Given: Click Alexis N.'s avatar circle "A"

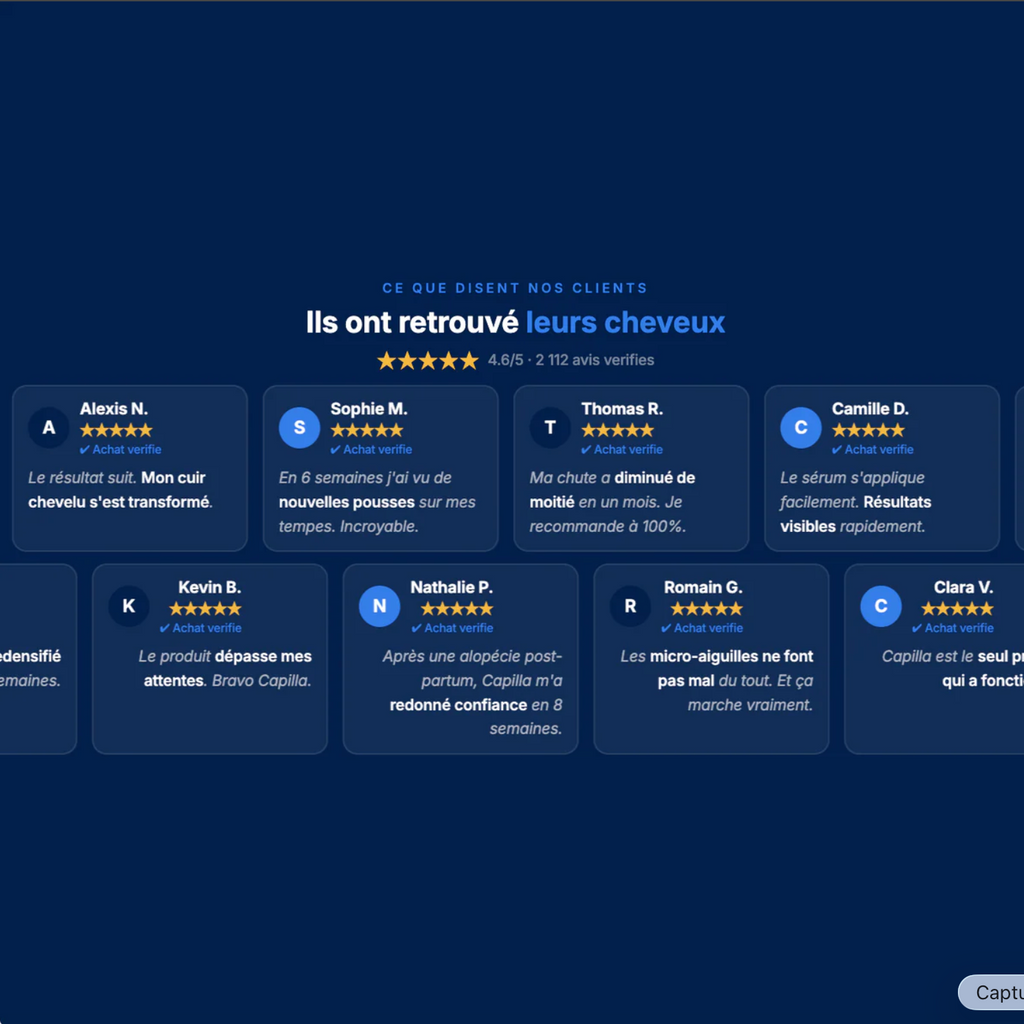Looking at the screenshot, I should point(49,428).
